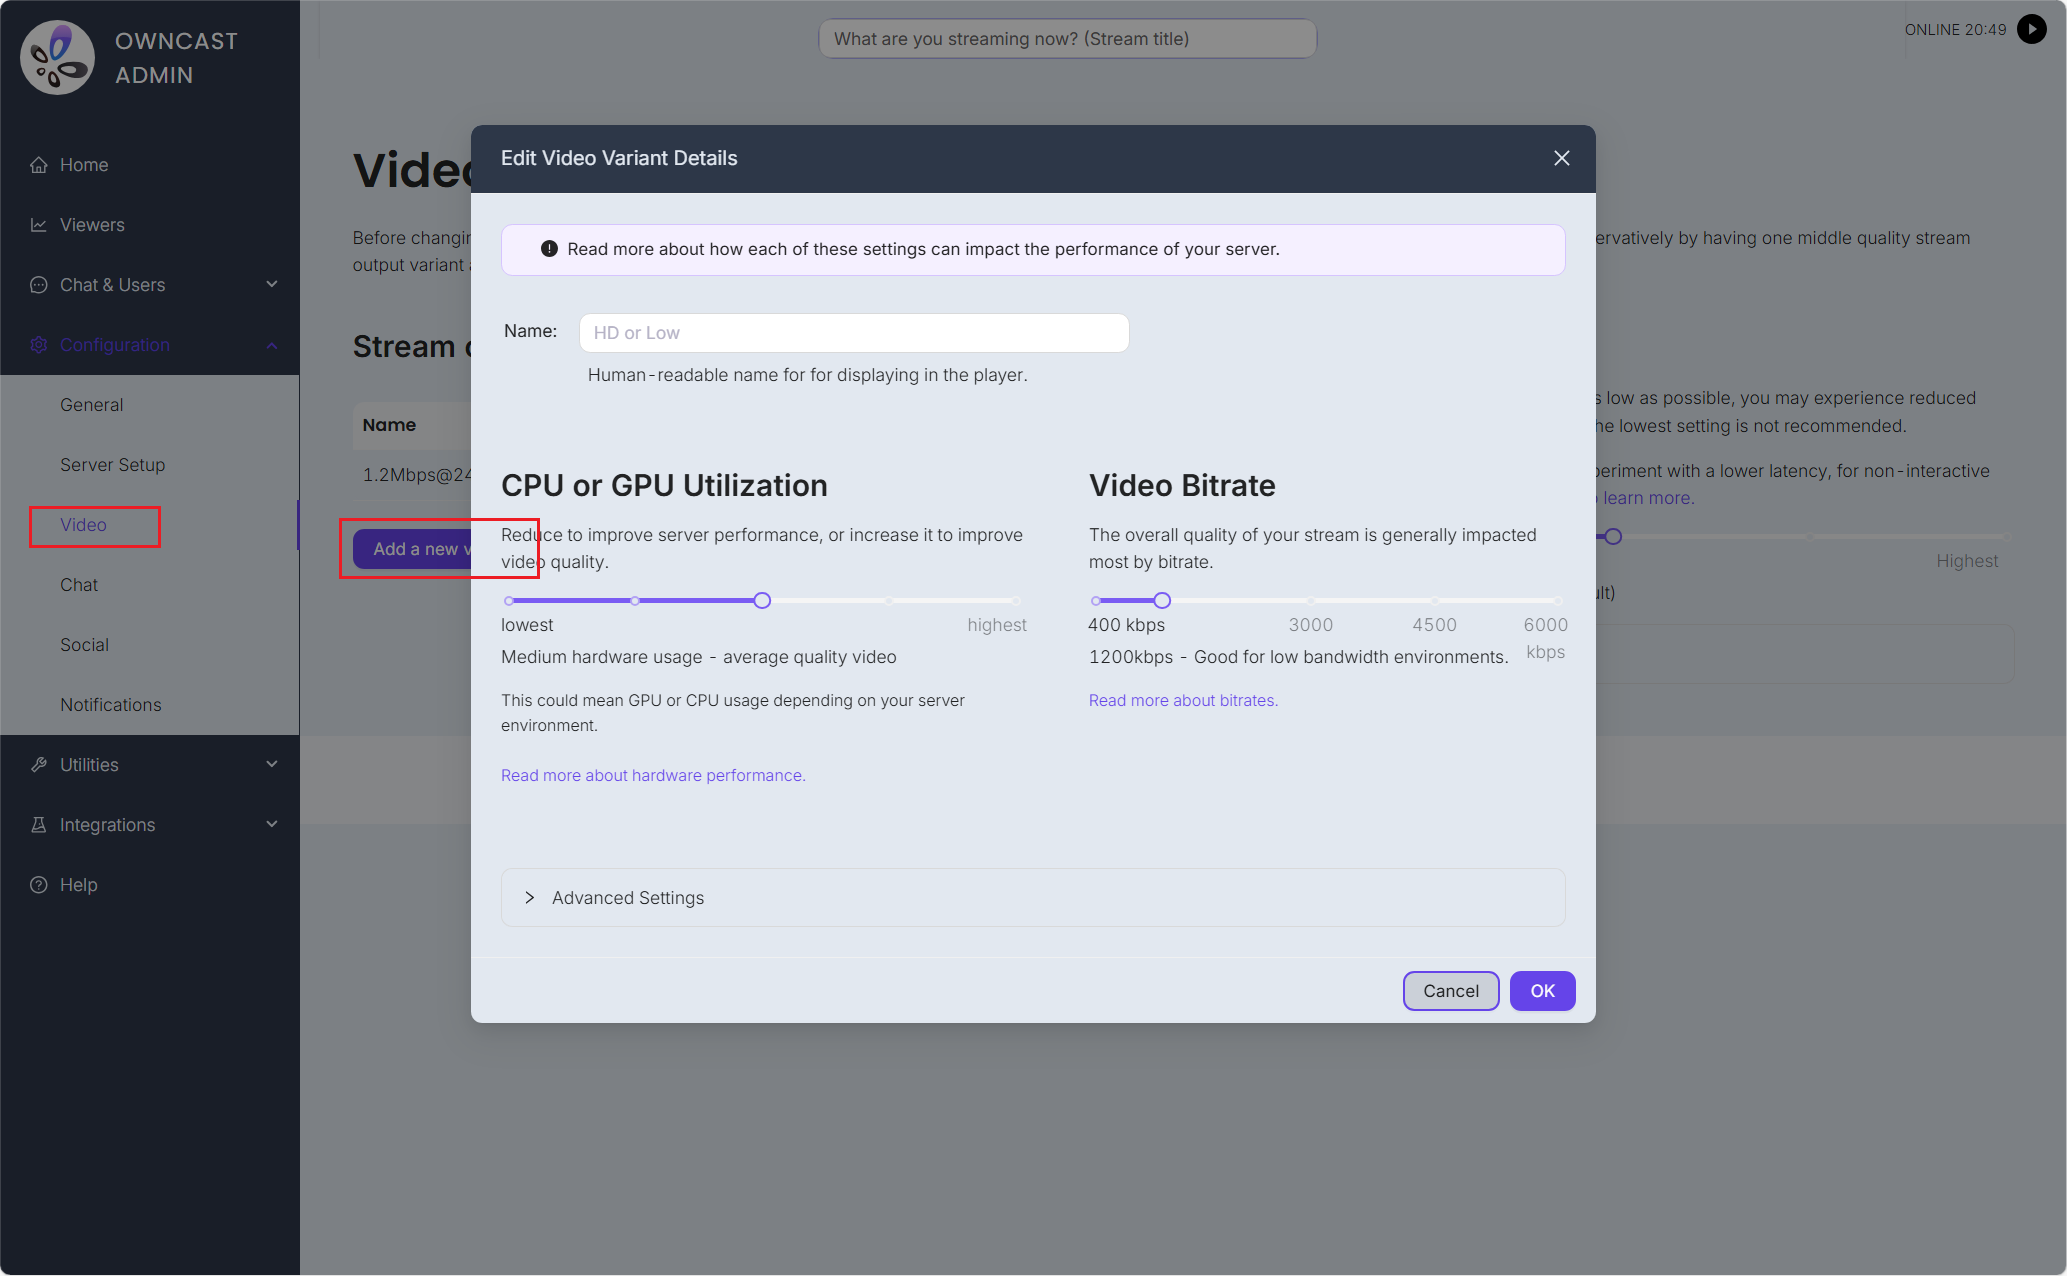Click the Help question mark icon
The height and width of the screenshot is (1276, 2067).
tap(39, 885)
